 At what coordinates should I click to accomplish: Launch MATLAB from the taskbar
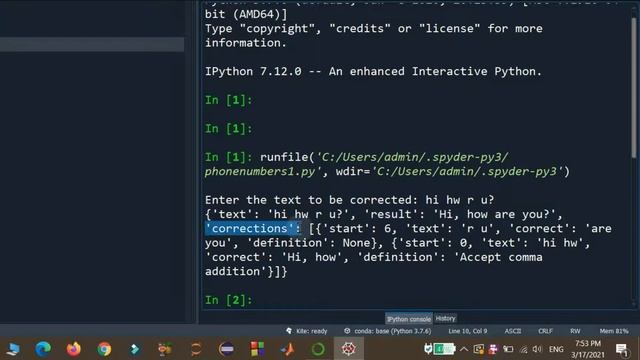tap(288, 349)
